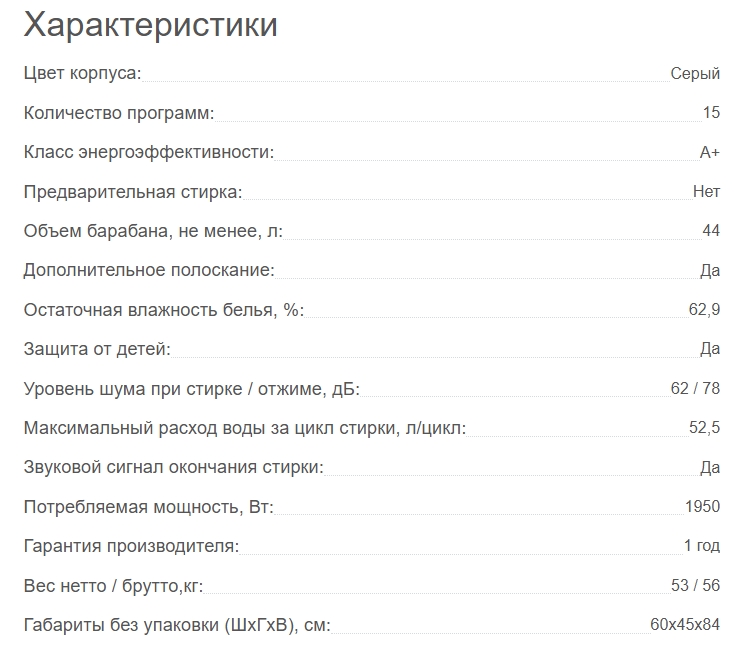Screen dimensions: 734x660
Task: Click the "Объем барабана, не менее, л" label
Action: tap(153, 231)
